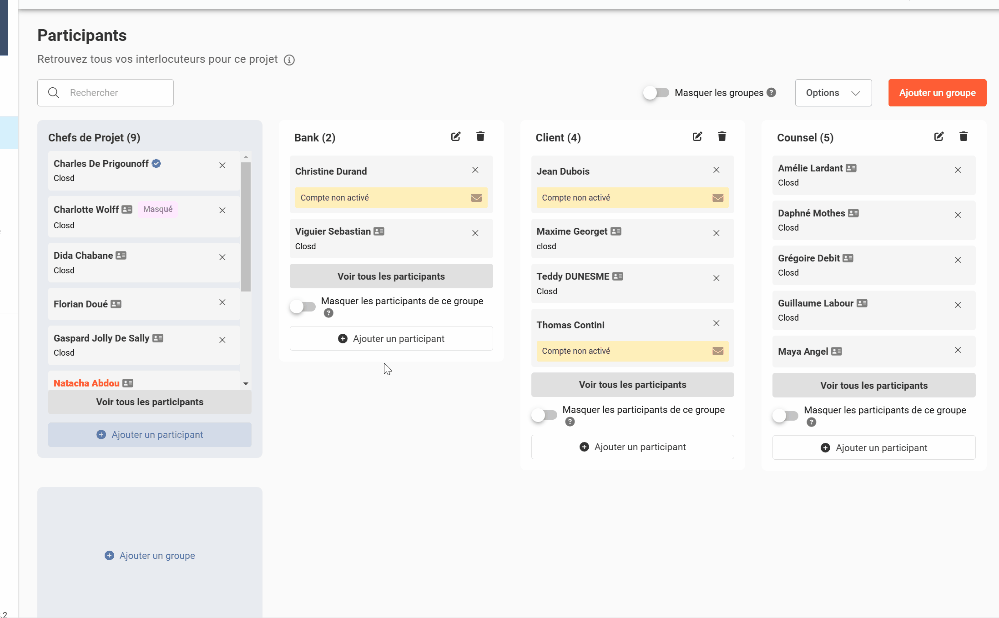Image resolution: width=999 pixels, height=618 pixels.
Task: Delete the Counsel group via trash icon
Action: click(x=963, y=137)
